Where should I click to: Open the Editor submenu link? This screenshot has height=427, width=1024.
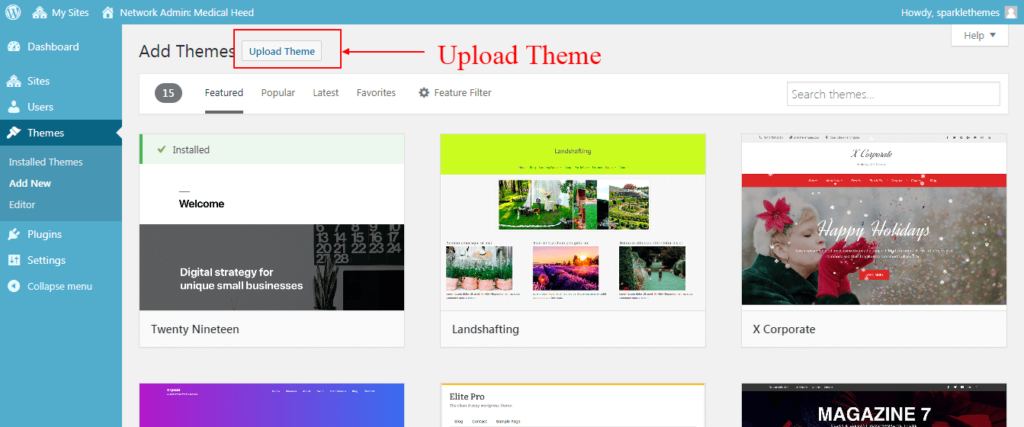(x=22, y=204)
